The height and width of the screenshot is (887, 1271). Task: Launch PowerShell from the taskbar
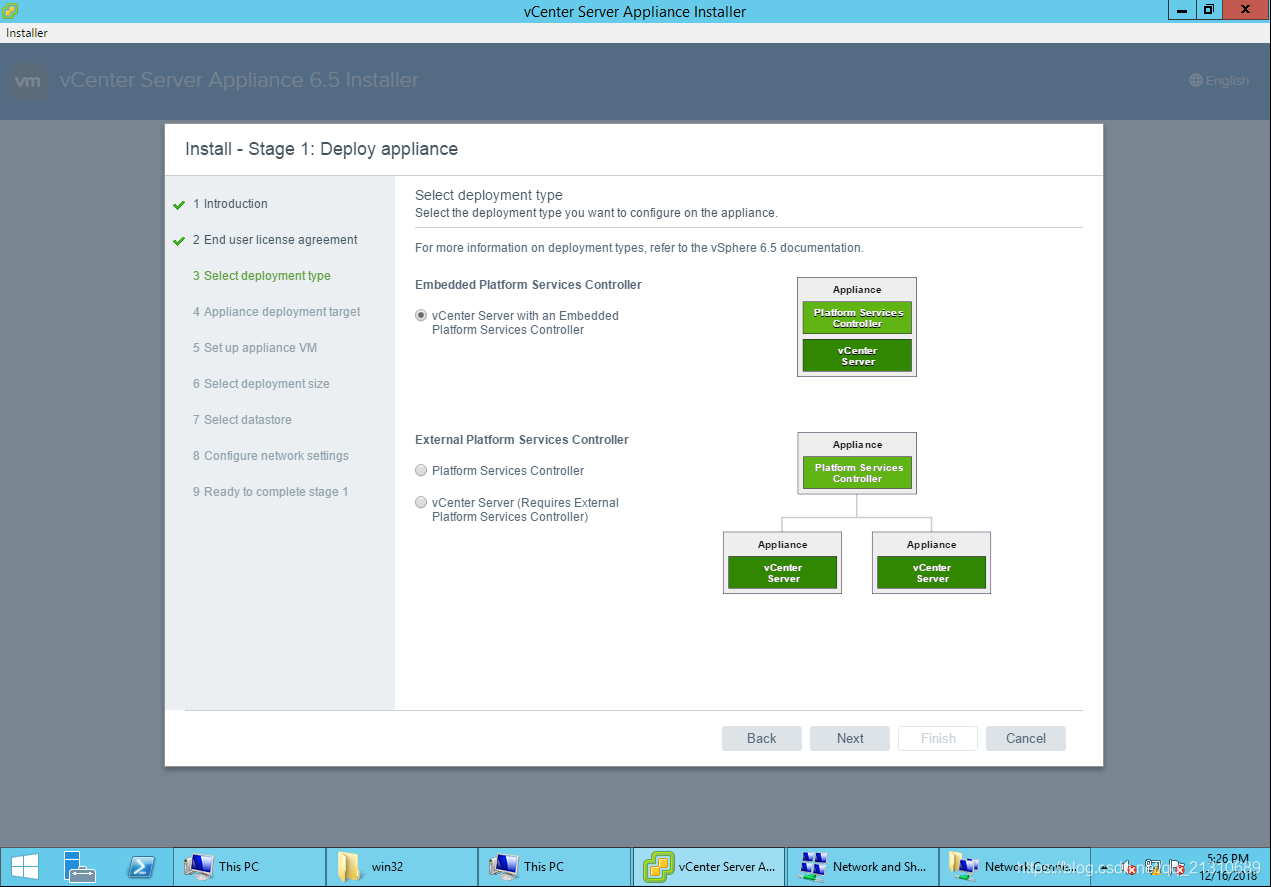pos(140,867)
